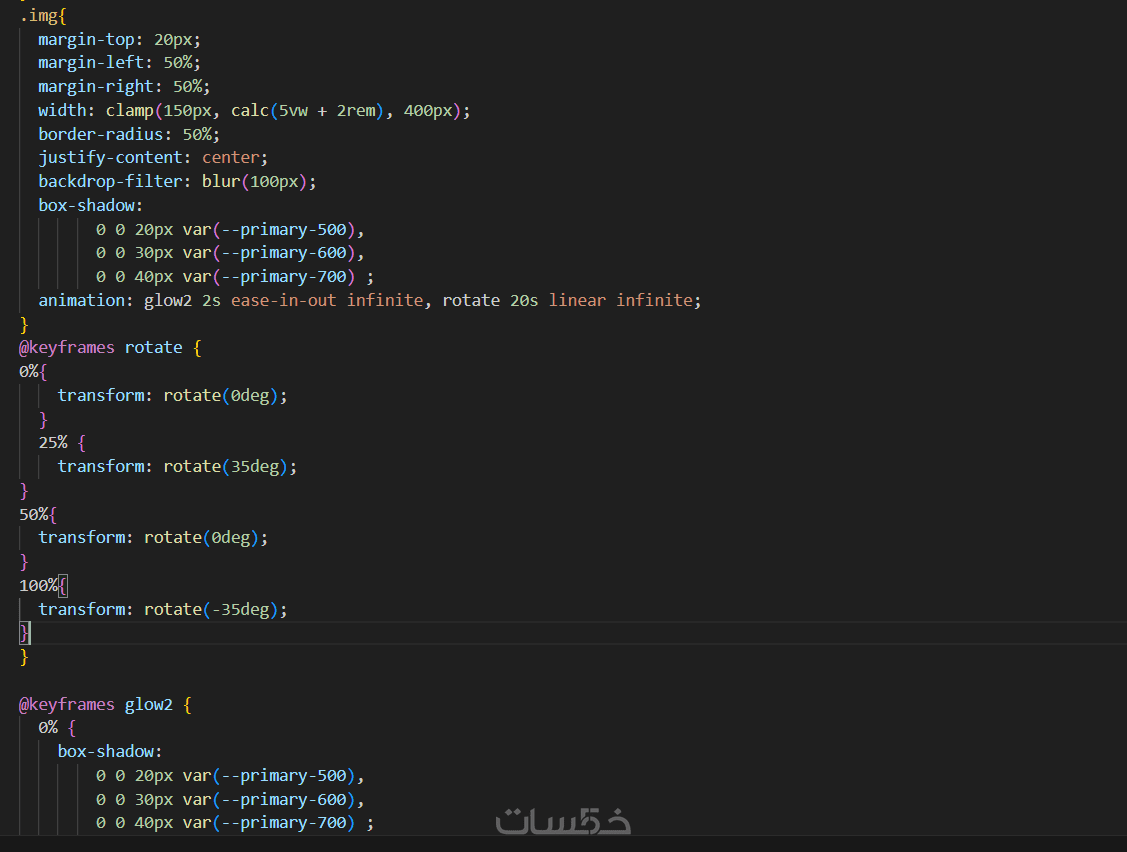Click the backdrop-filter property name
This screenshot has height=852, width=1127.
pyautogui.click(x=110, y=181)
